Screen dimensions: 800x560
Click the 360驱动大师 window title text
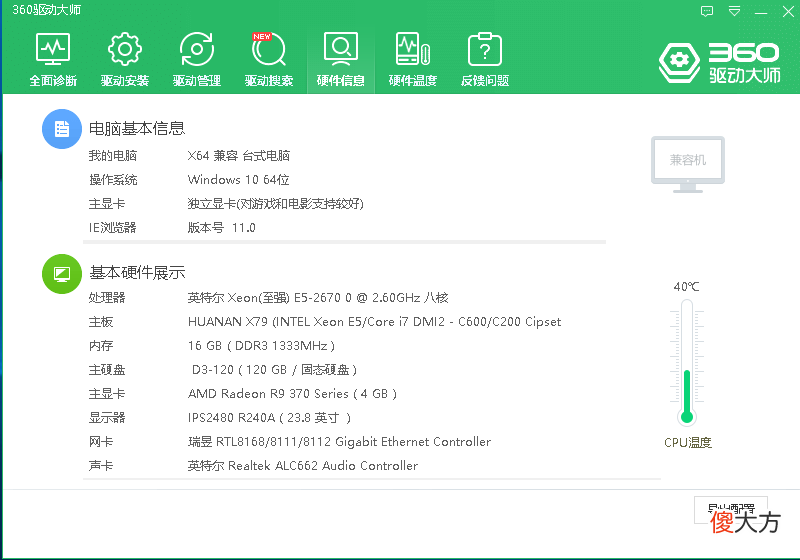[46, 10]
